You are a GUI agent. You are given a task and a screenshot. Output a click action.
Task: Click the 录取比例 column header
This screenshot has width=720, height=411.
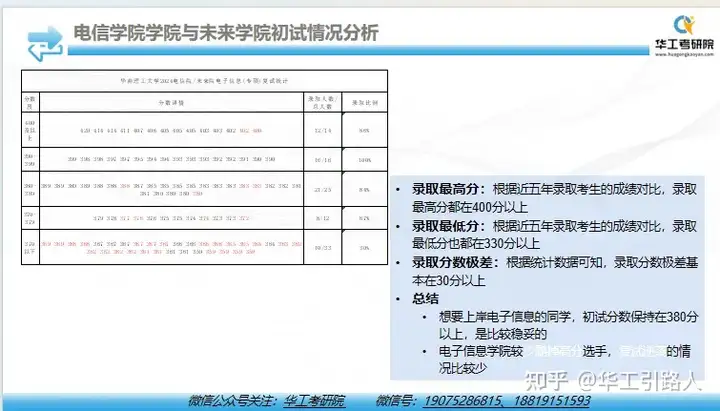coord(365,103)
